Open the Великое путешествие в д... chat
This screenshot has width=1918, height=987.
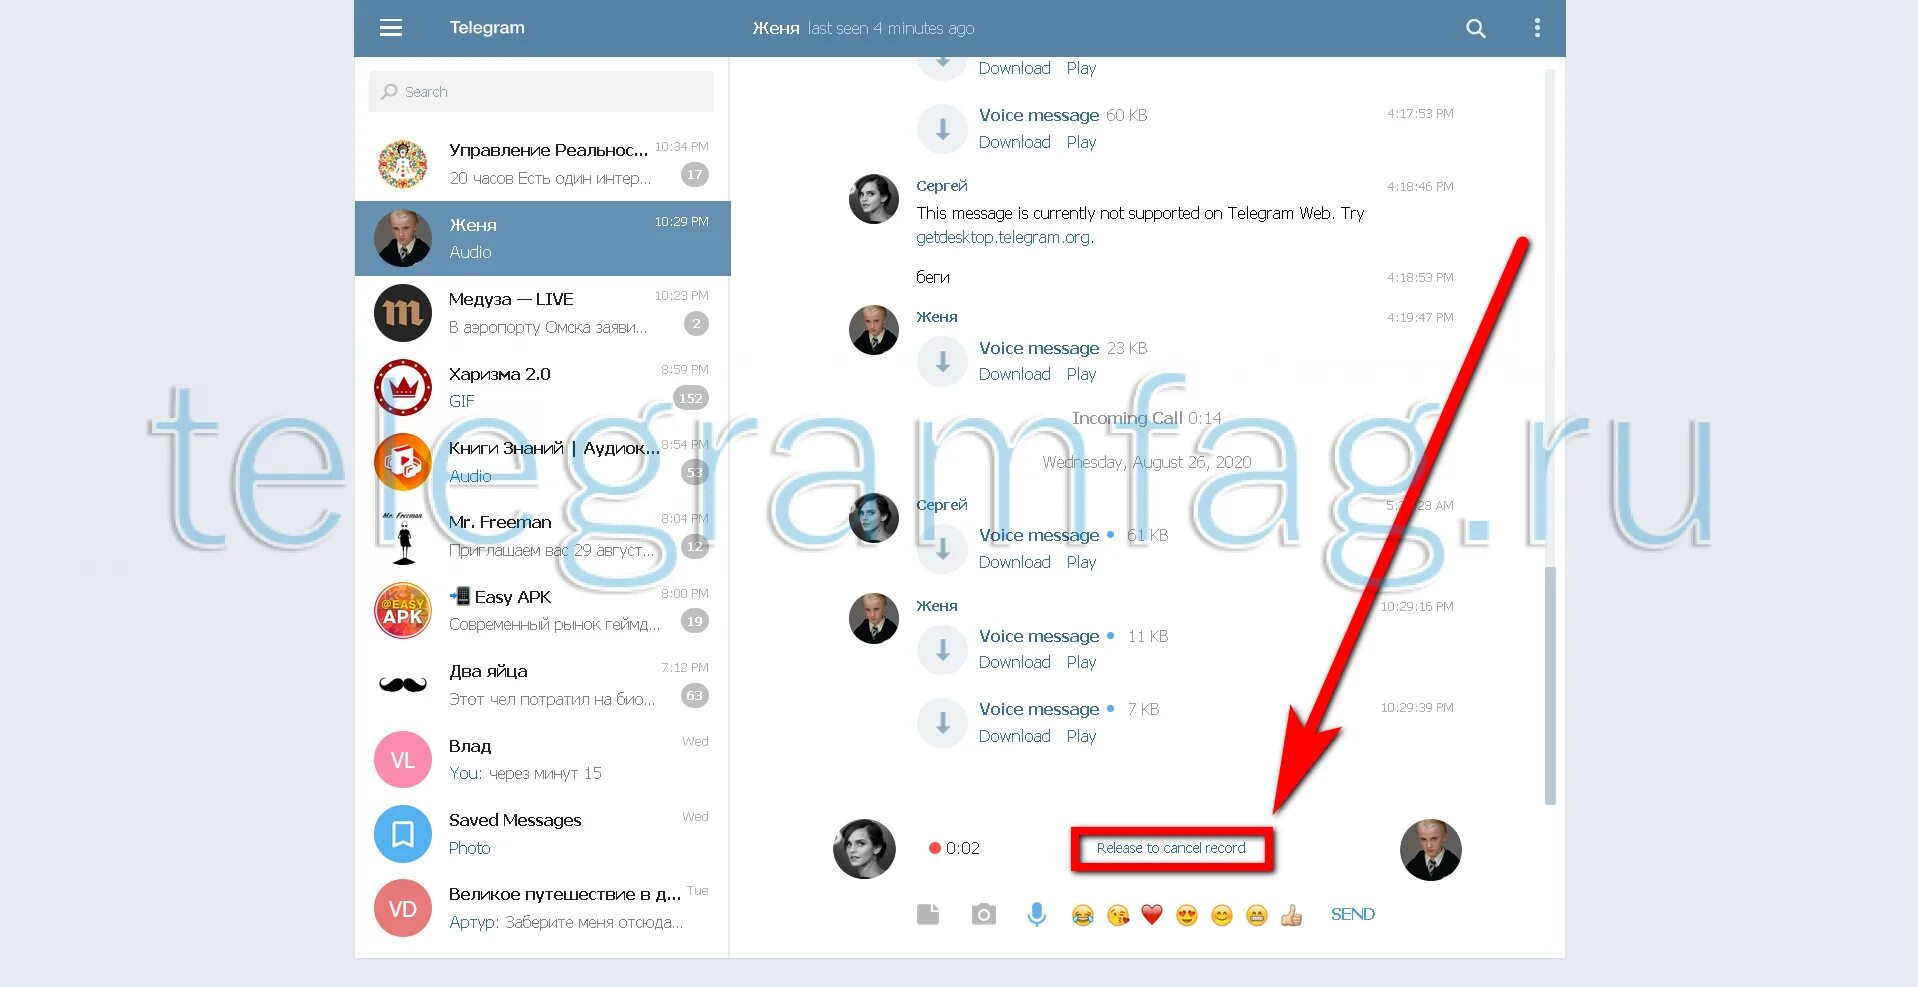click(543, 909)
